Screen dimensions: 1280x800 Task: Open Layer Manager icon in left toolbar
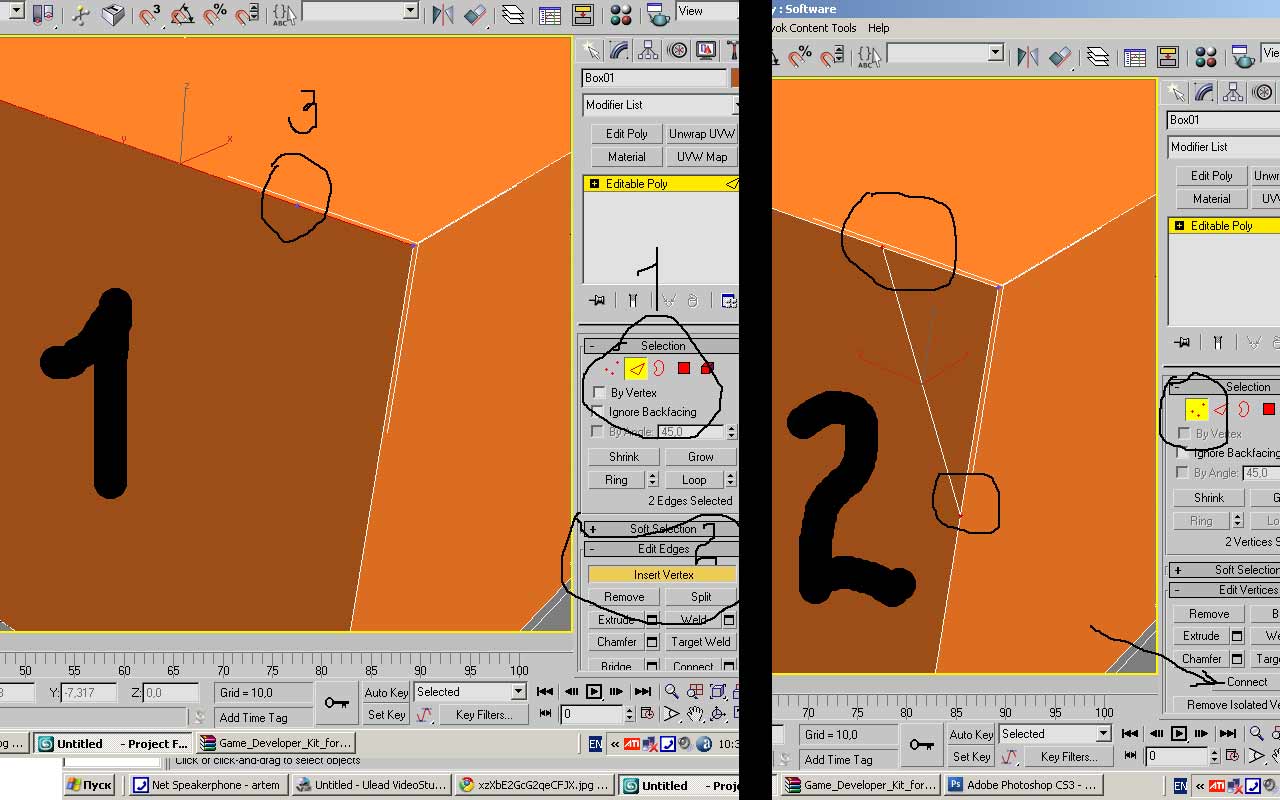tap(512, 15)
